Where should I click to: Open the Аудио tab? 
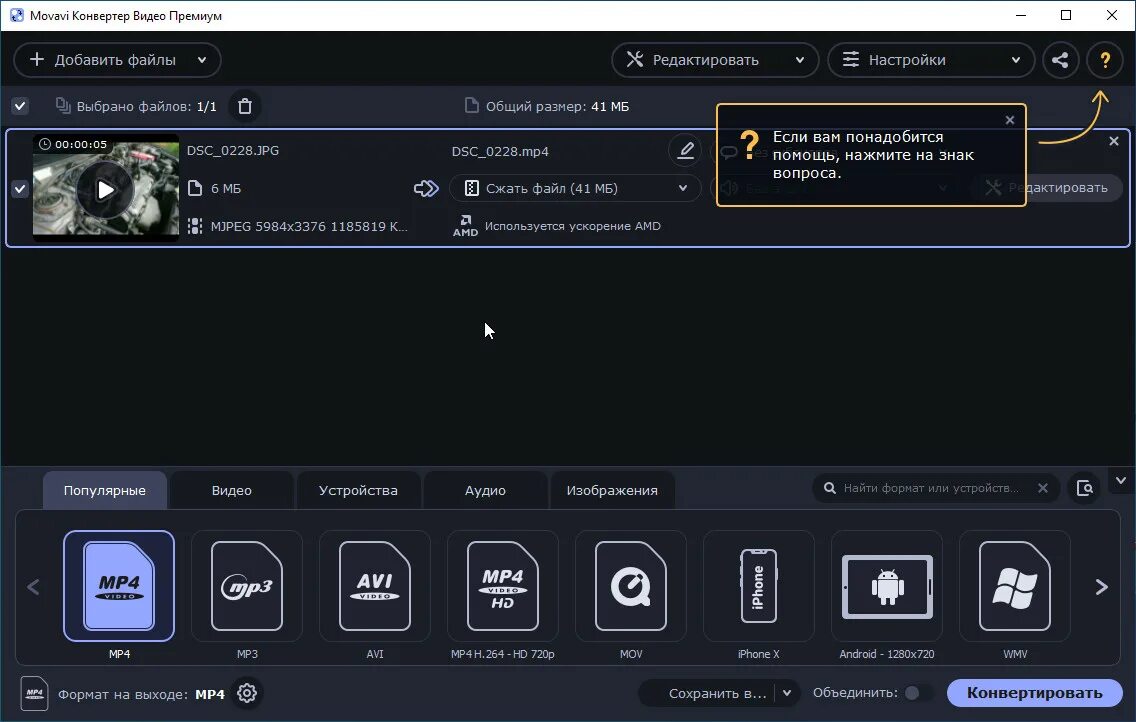coord(485,490)
